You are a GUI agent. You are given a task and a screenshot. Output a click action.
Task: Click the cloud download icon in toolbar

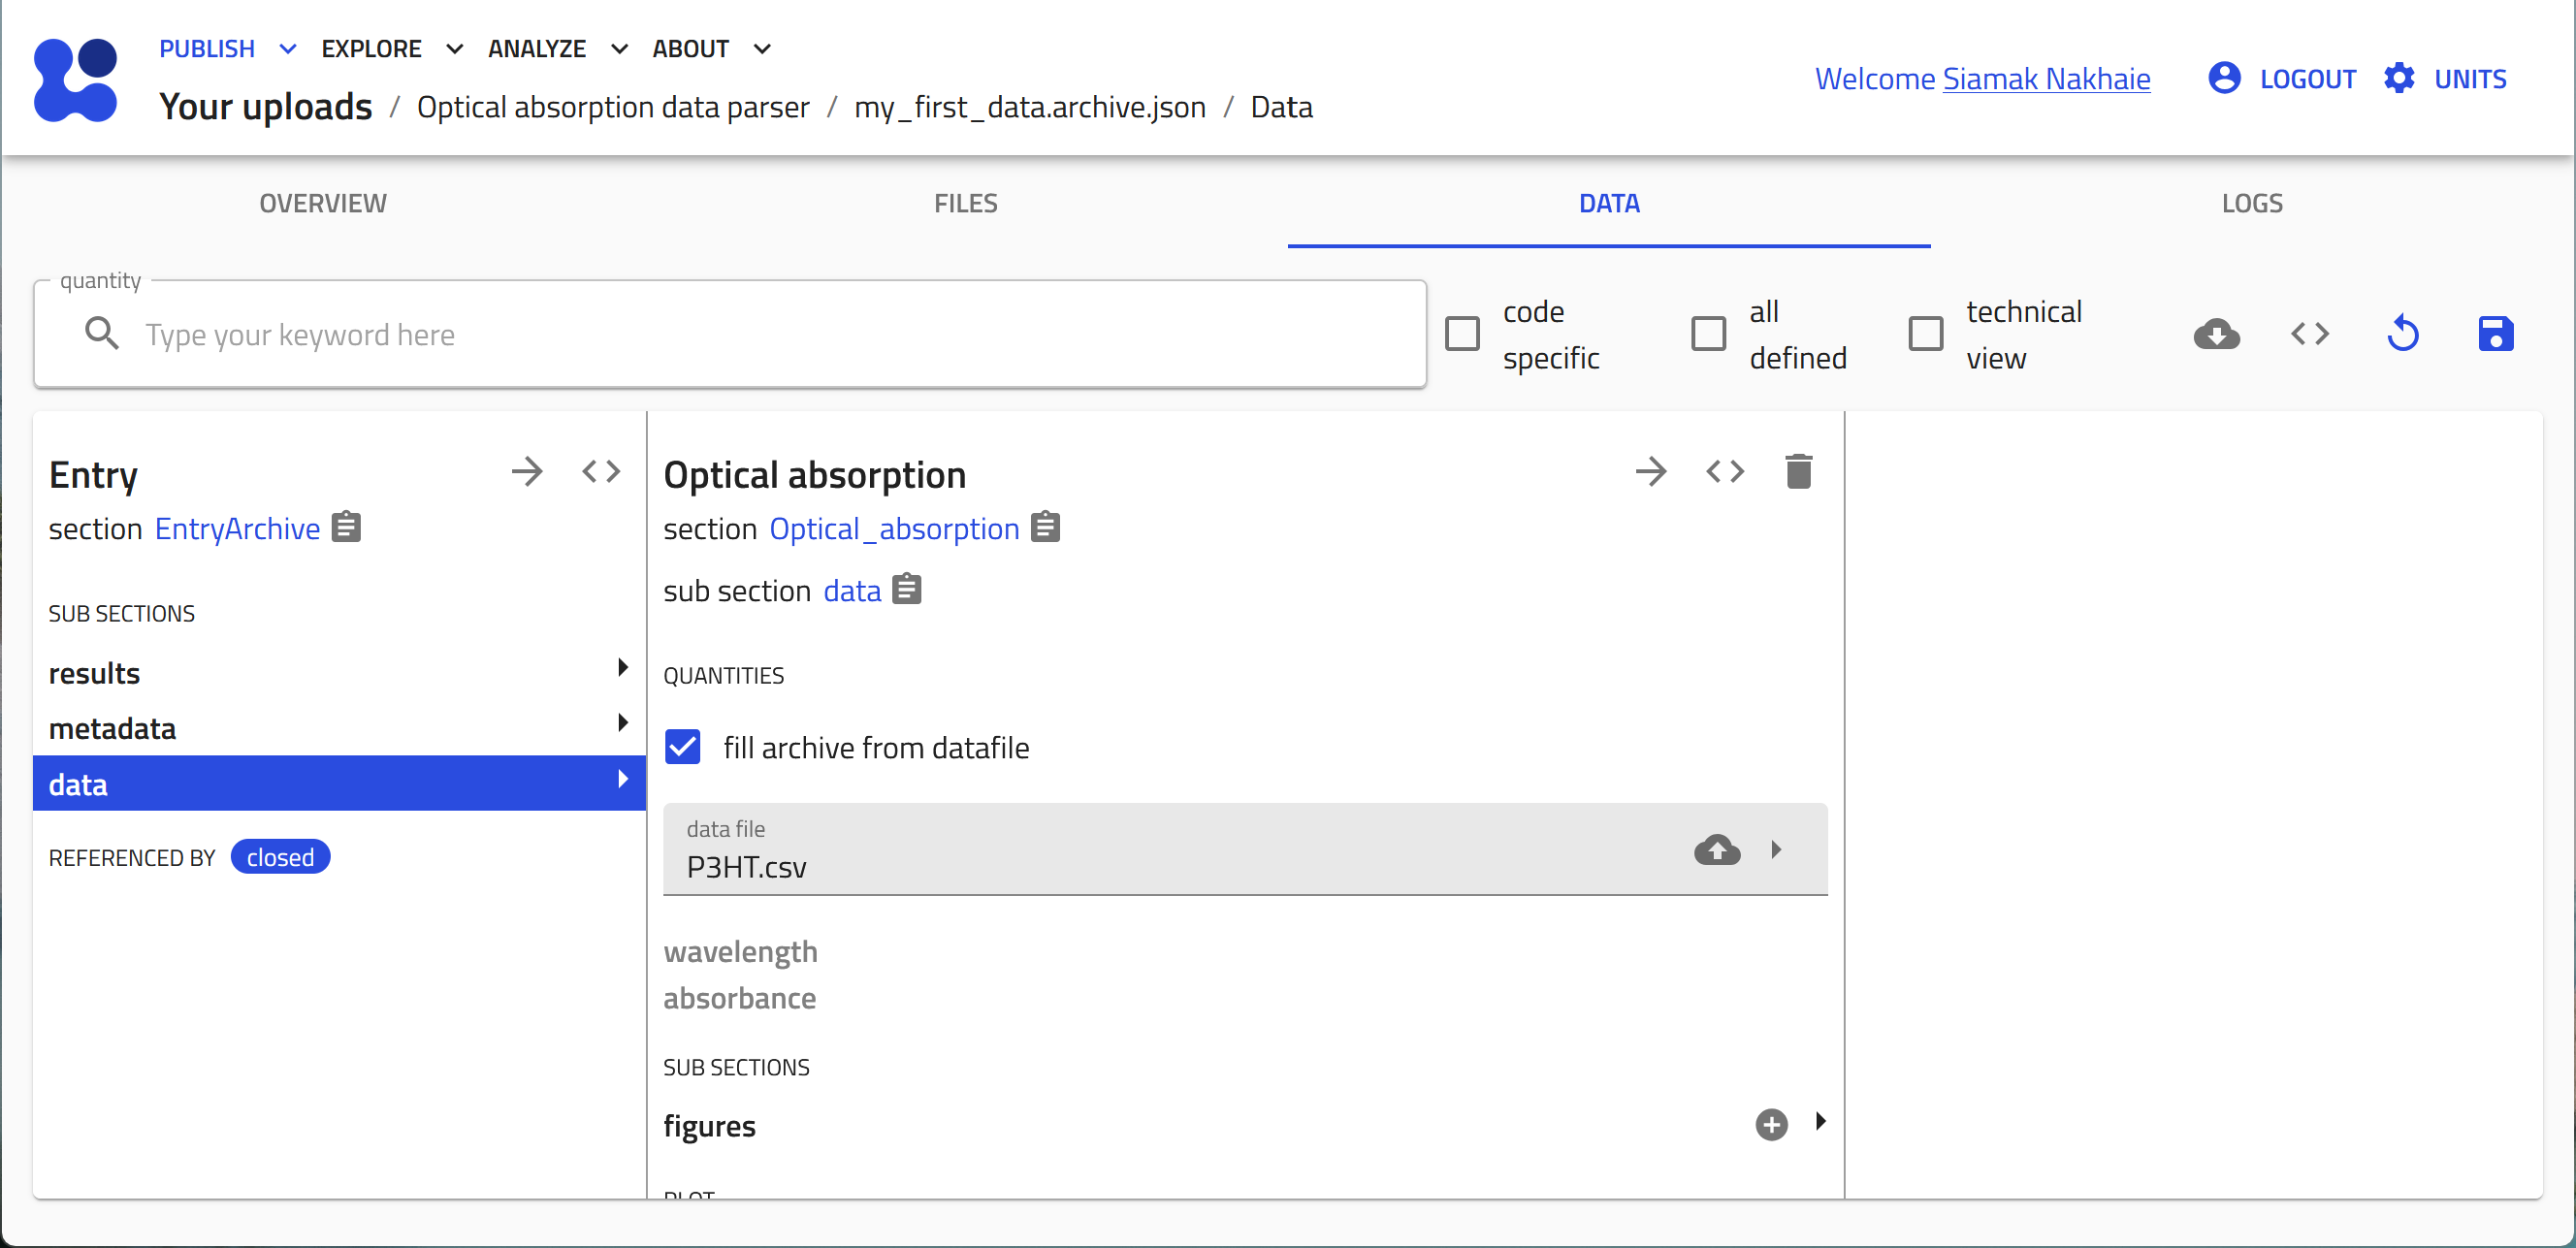pos(2216,334)
